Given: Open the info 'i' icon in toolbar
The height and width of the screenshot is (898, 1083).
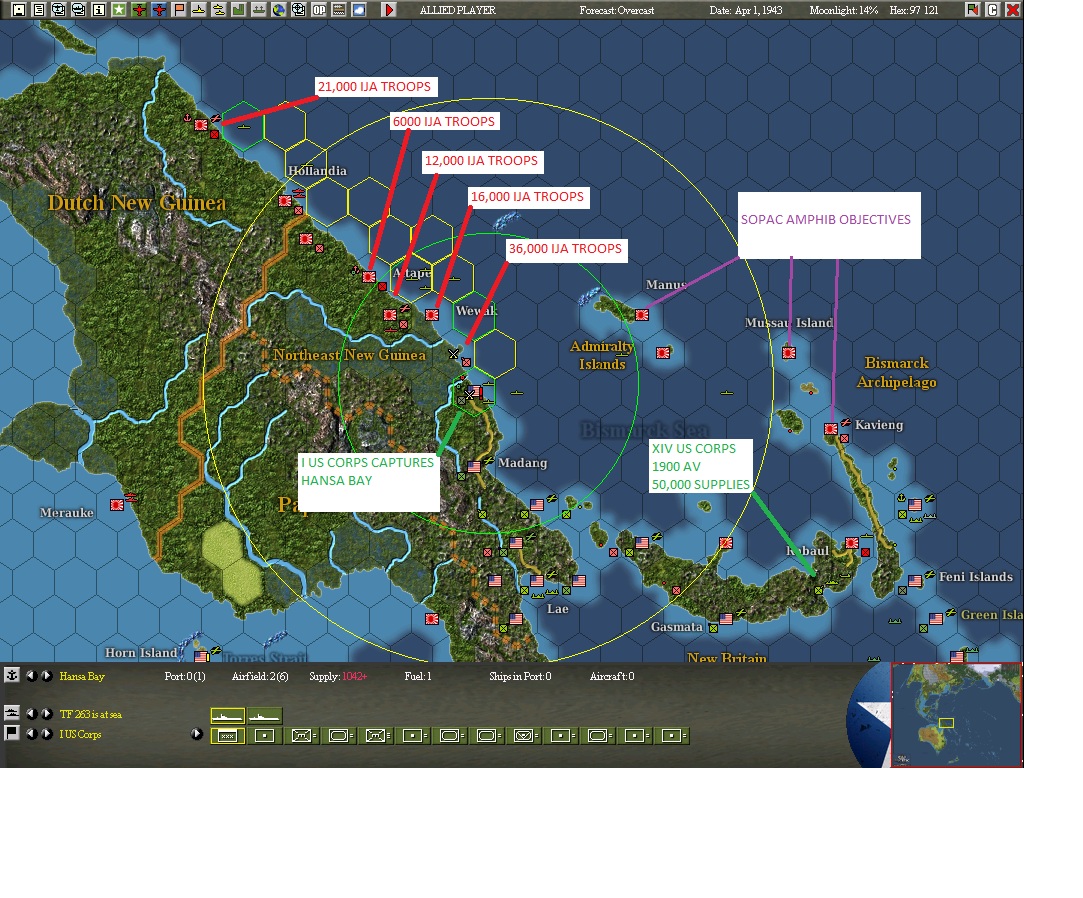Looking at the screenshot, I should tap(99, 10).
